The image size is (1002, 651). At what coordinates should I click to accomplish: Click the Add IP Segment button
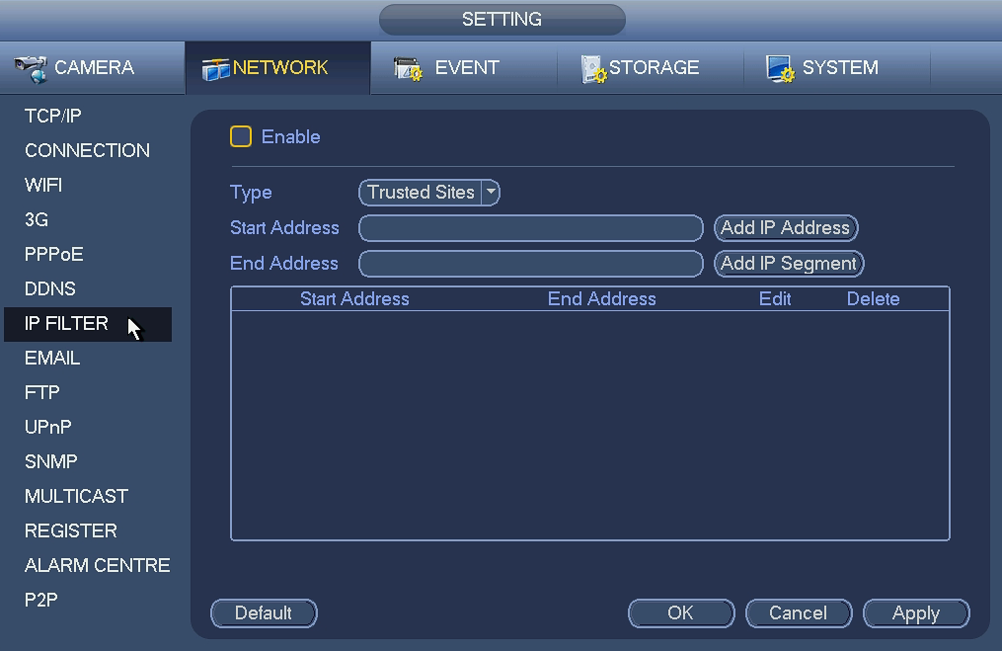click(788, 263)
